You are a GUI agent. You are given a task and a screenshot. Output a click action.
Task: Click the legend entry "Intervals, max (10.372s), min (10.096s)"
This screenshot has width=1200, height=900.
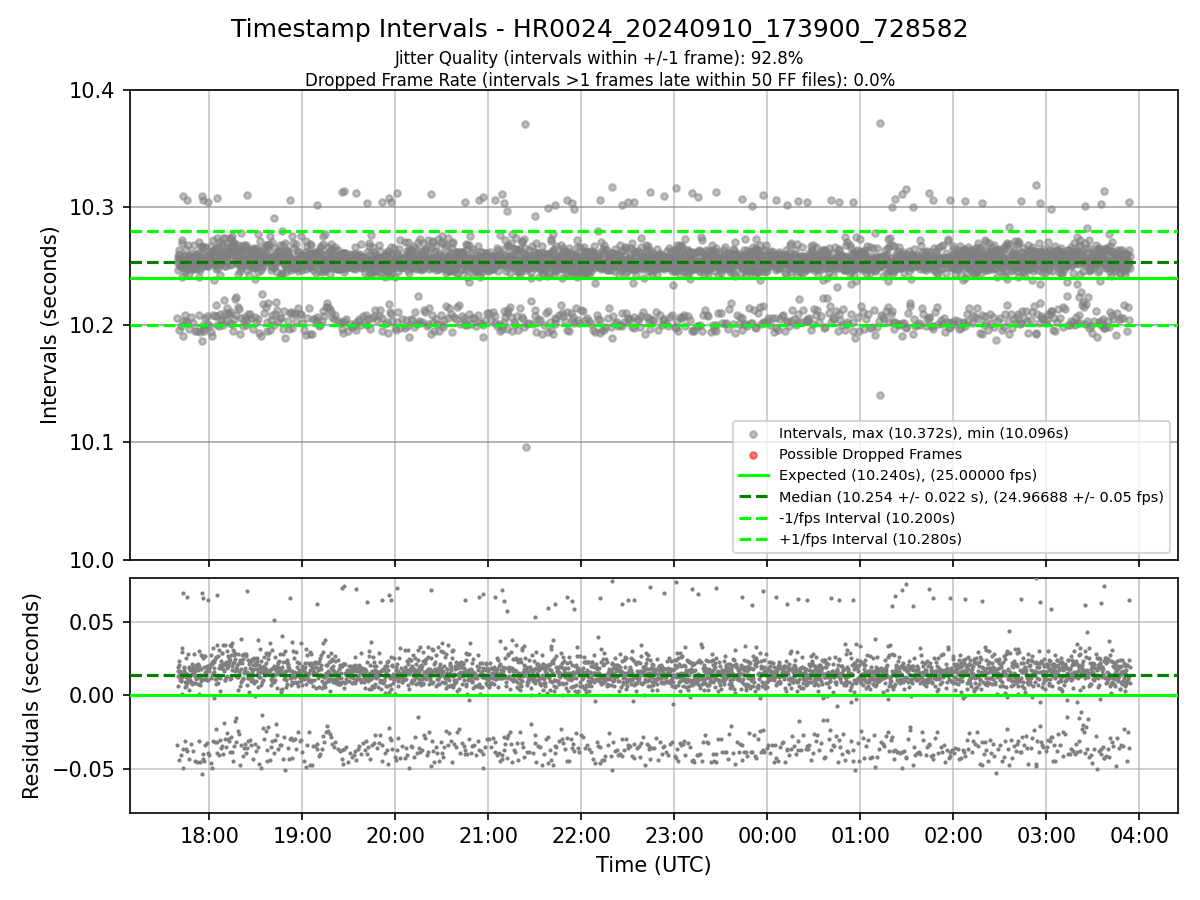923,433
